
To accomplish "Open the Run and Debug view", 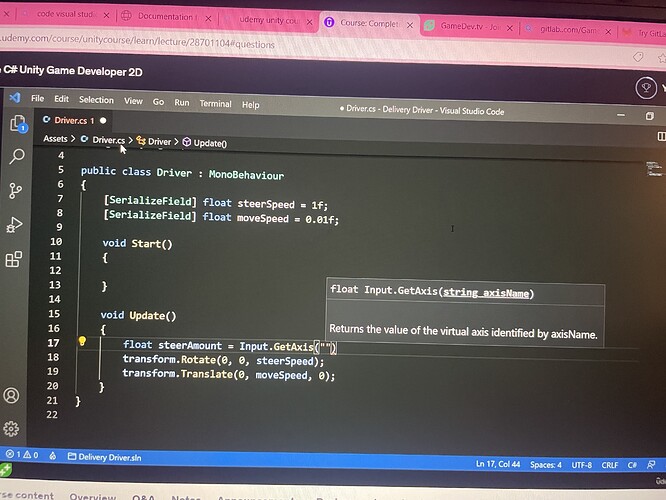I will coord(14,225).
